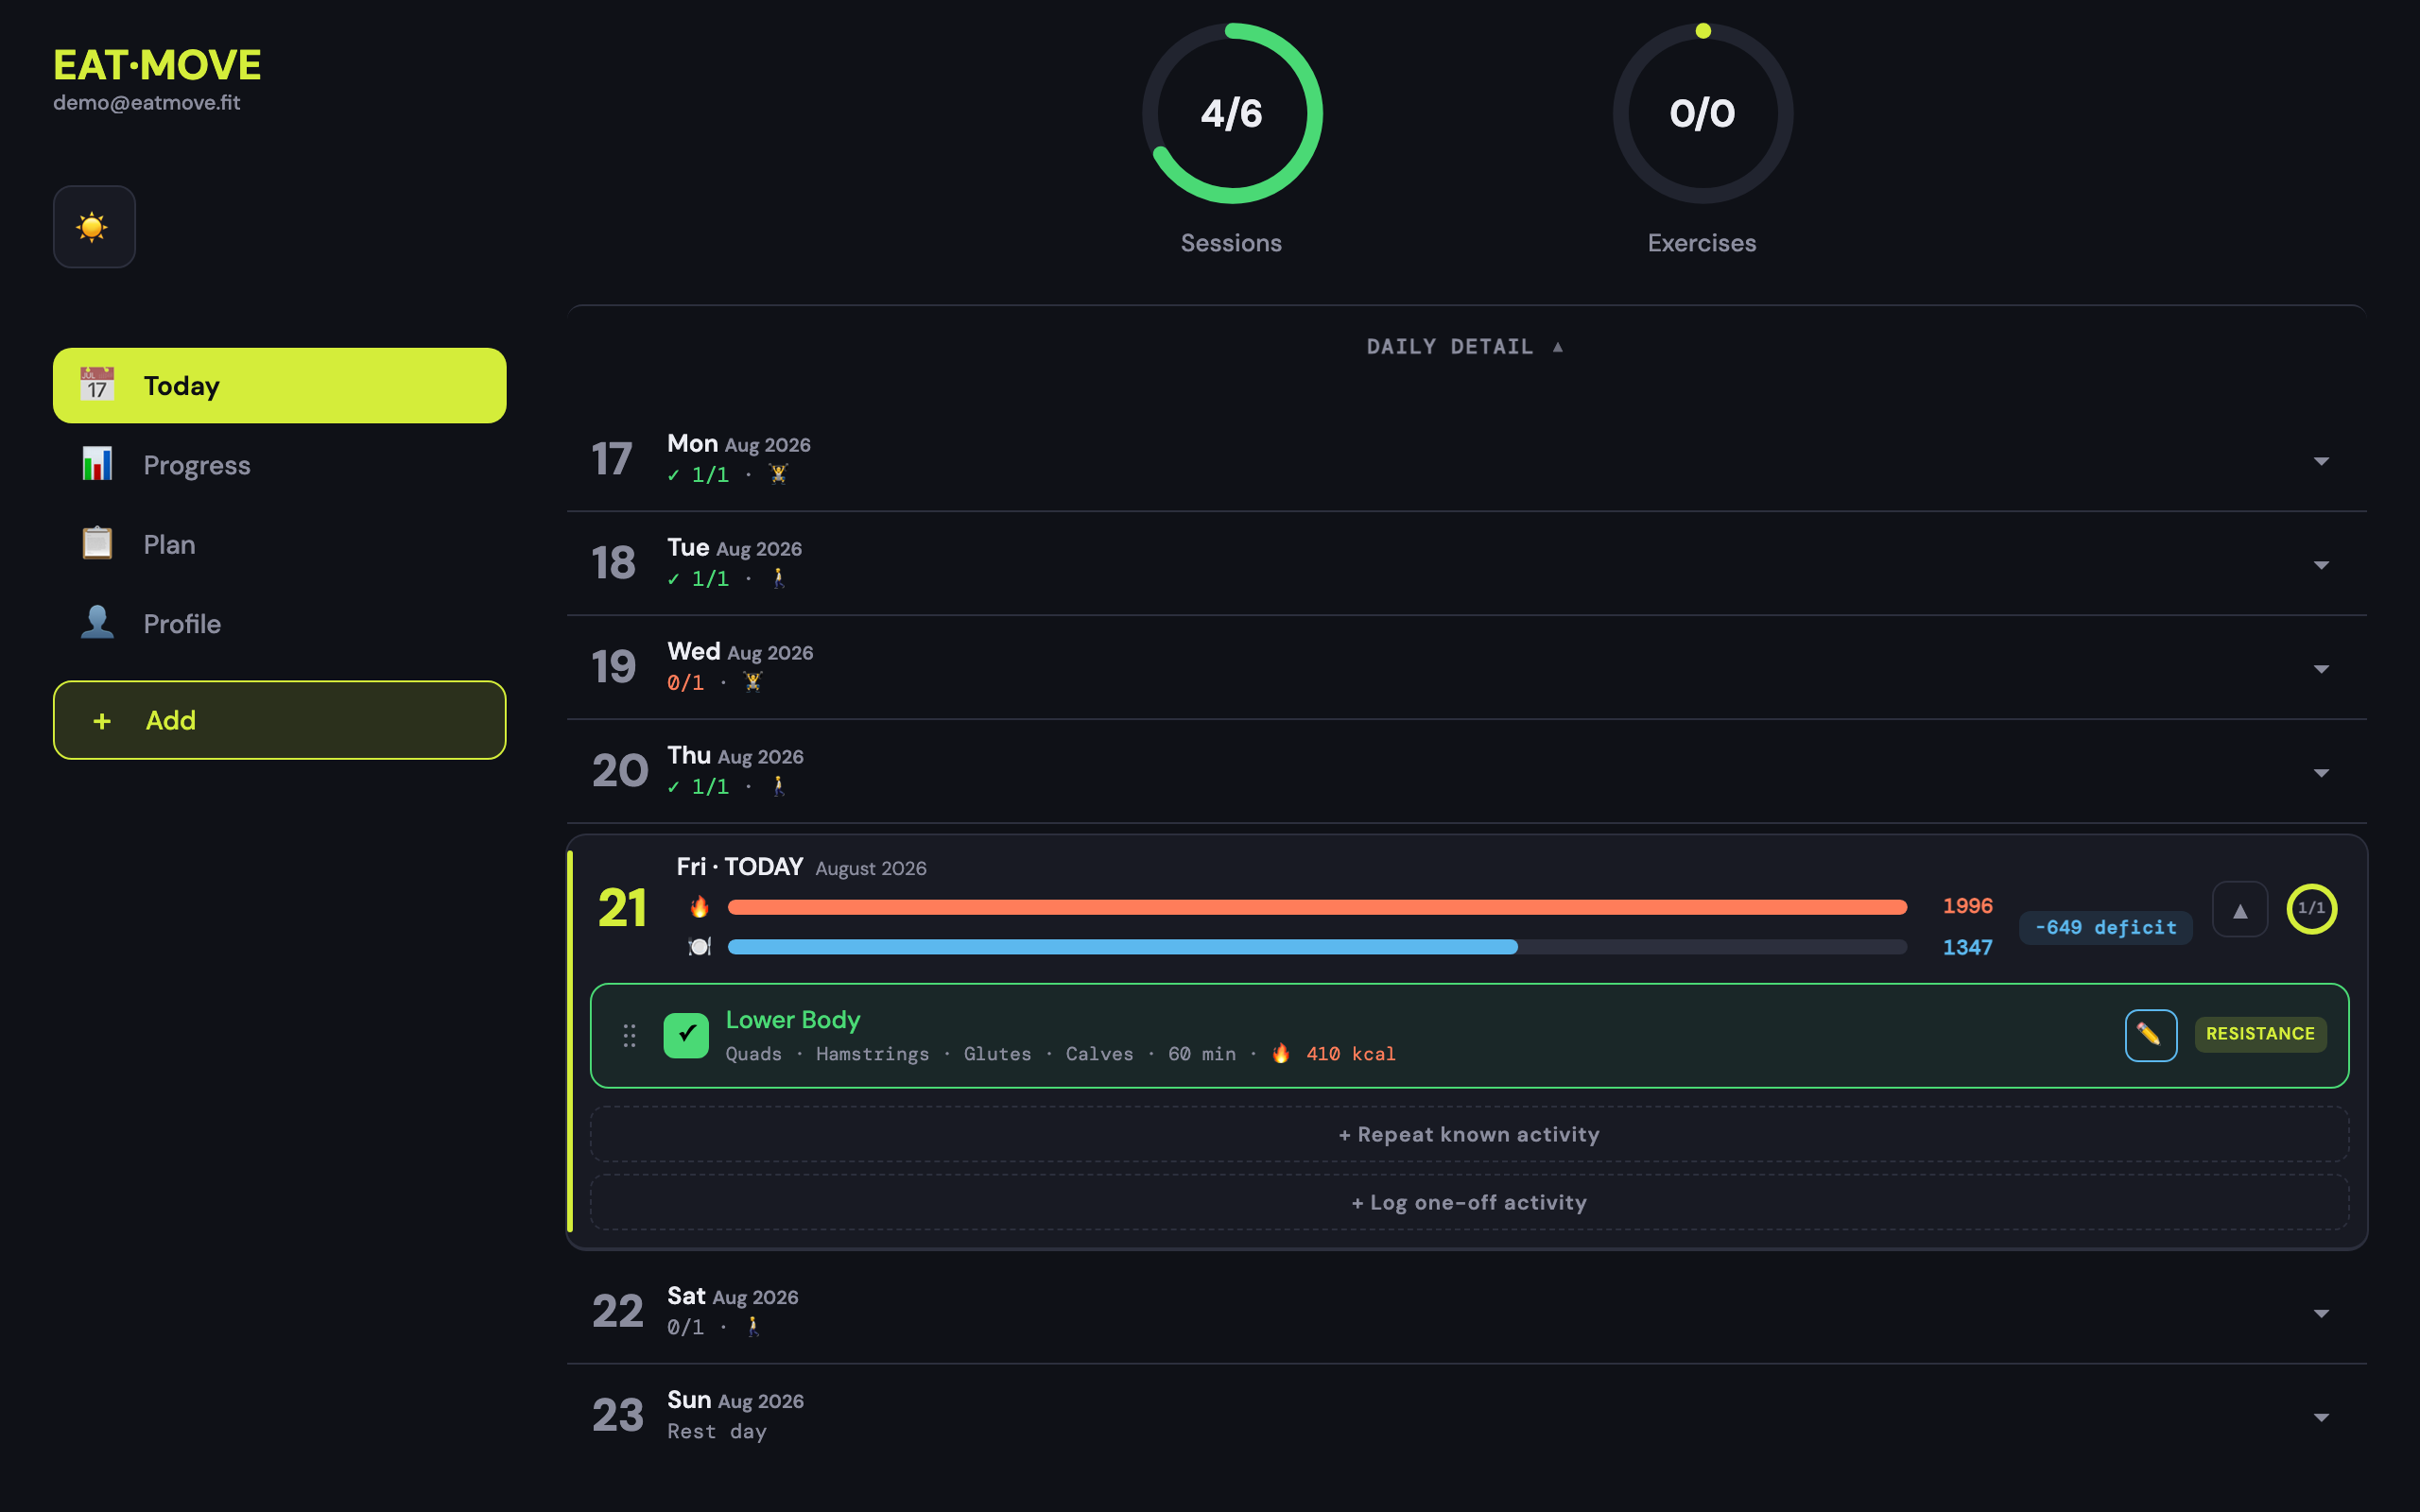Viewport: 2420px width, 1512px height.
Task: Click the orange calories burned bar
Action: pyautogui.click(x=1317, y=907)
